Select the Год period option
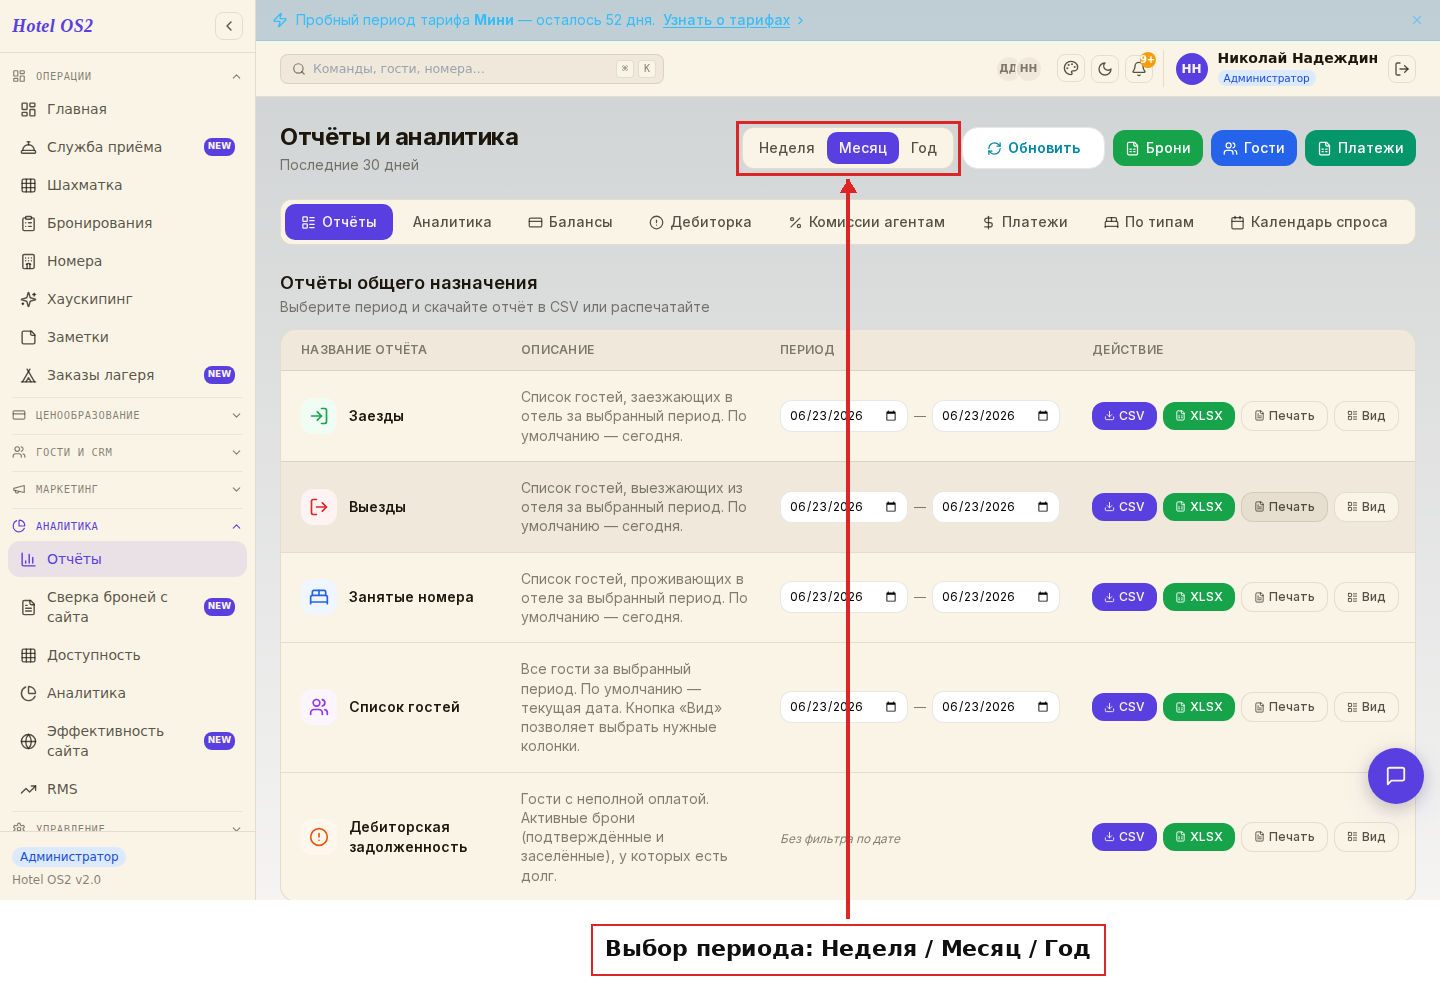The image size is (1440, 999). (x=924, y=148)
